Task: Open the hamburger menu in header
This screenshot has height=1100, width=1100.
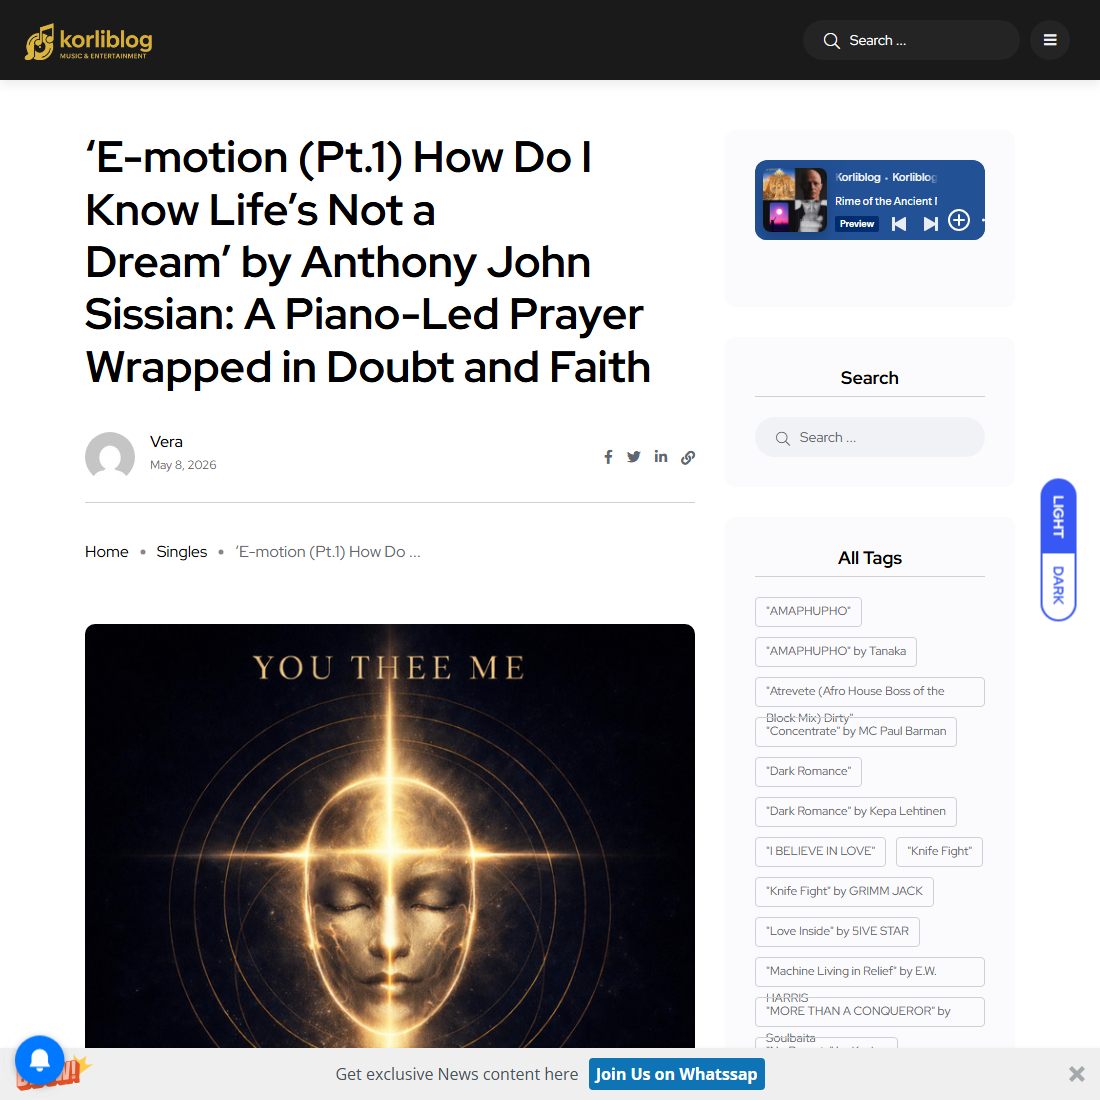Action: pos(1049,40)
